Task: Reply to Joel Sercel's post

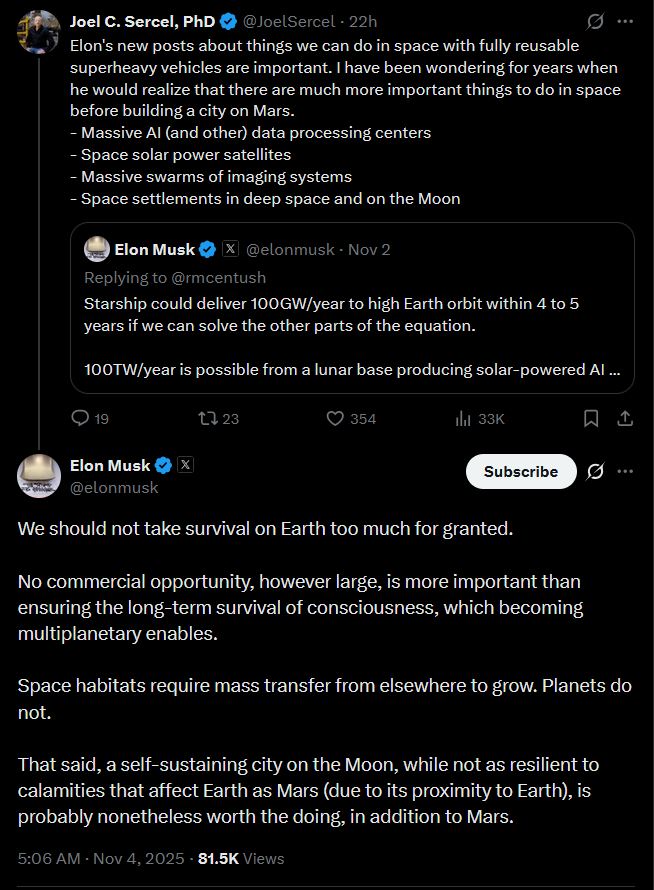Action: tap(82, 418)
